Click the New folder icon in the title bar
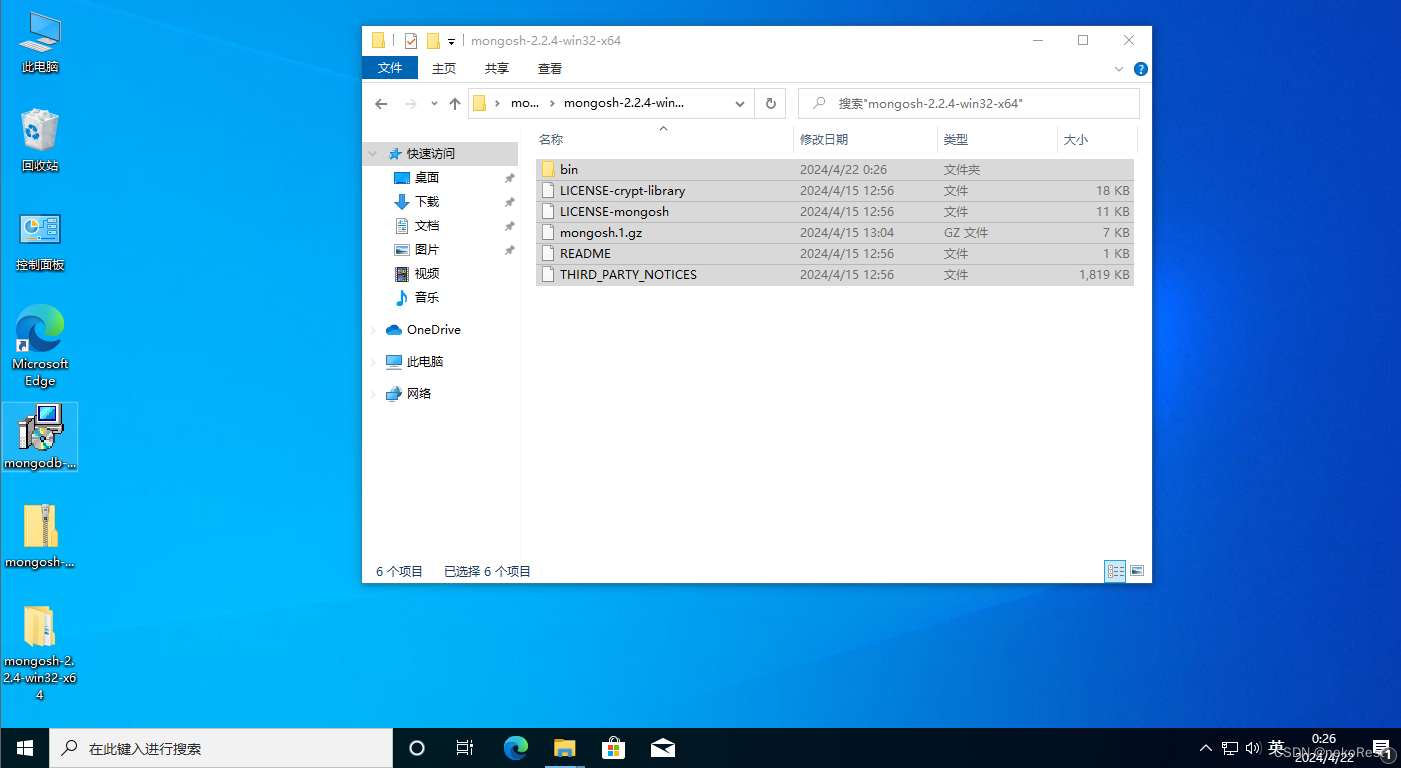Image resolution: width=1401 pixels, height=768 pixels. tap(433, 41)
